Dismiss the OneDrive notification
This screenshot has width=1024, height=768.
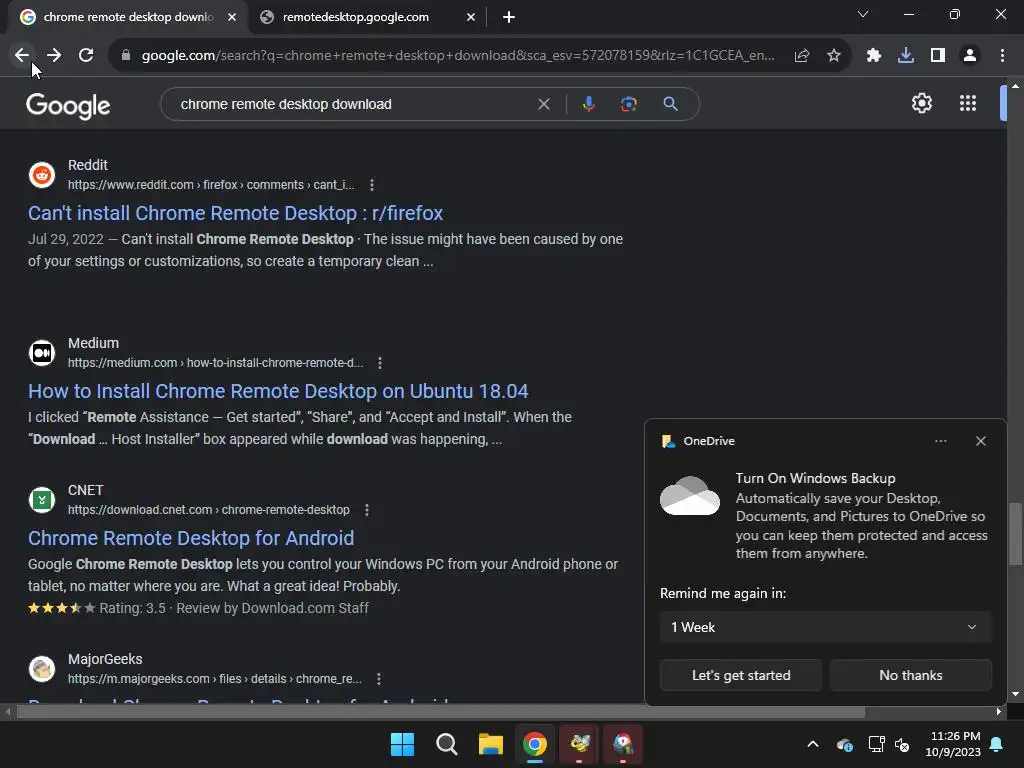tap(980, 441)
